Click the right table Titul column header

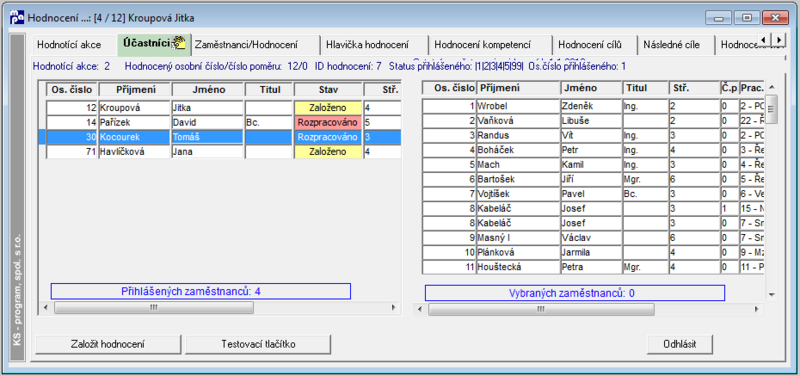pos(645,88)
